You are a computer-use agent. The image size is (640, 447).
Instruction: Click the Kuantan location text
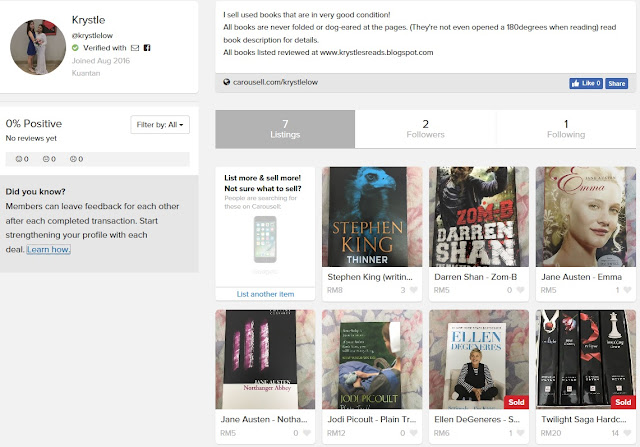click(x=86, y=73)
